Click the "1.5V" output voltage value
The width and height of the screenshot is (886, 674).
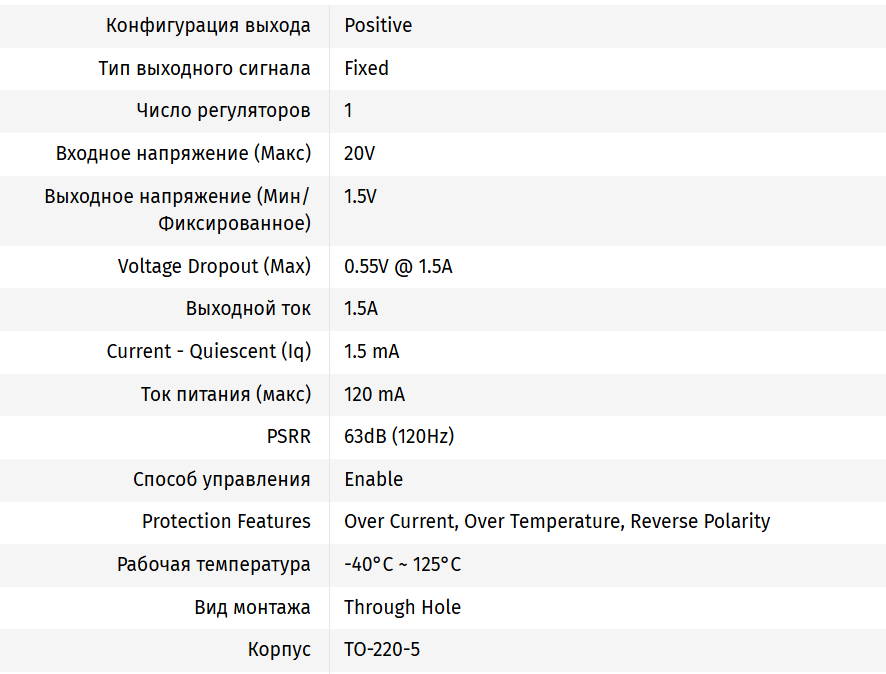(x=360, y=197)
